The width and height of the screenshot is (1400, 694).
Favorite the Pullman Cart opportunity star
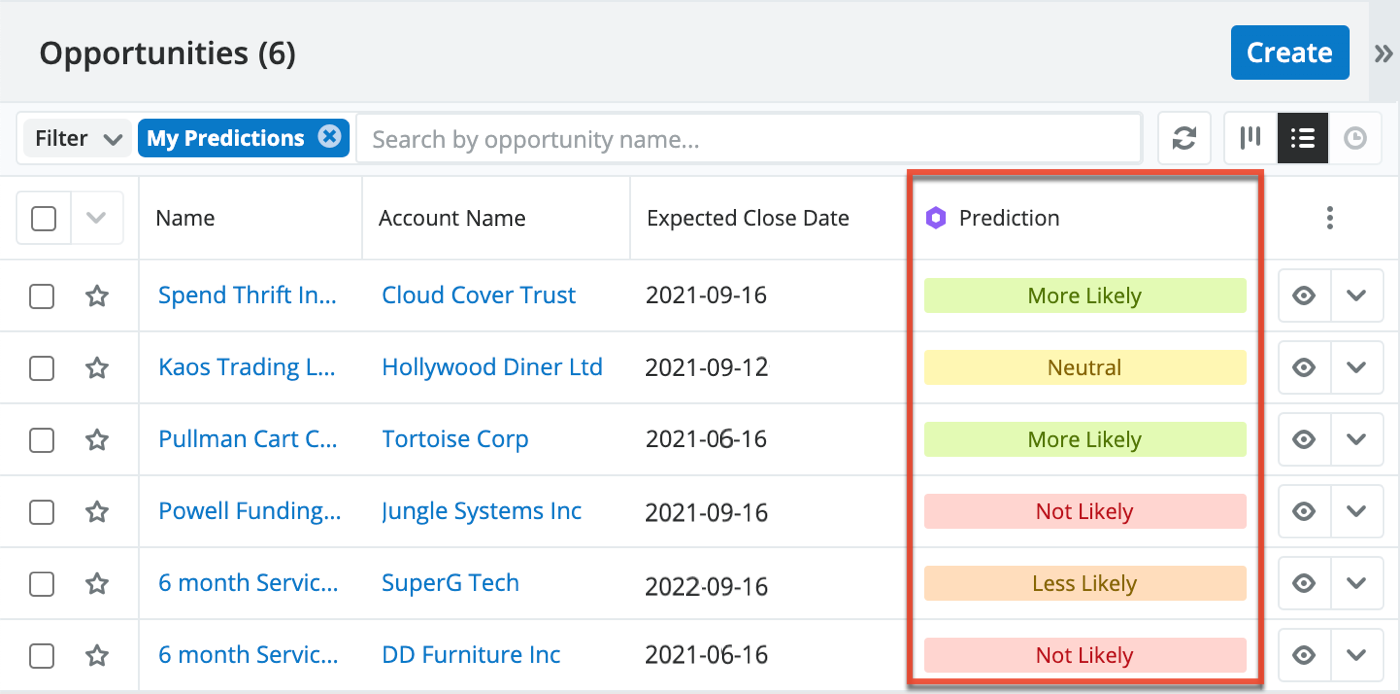(x=96, y=439)
